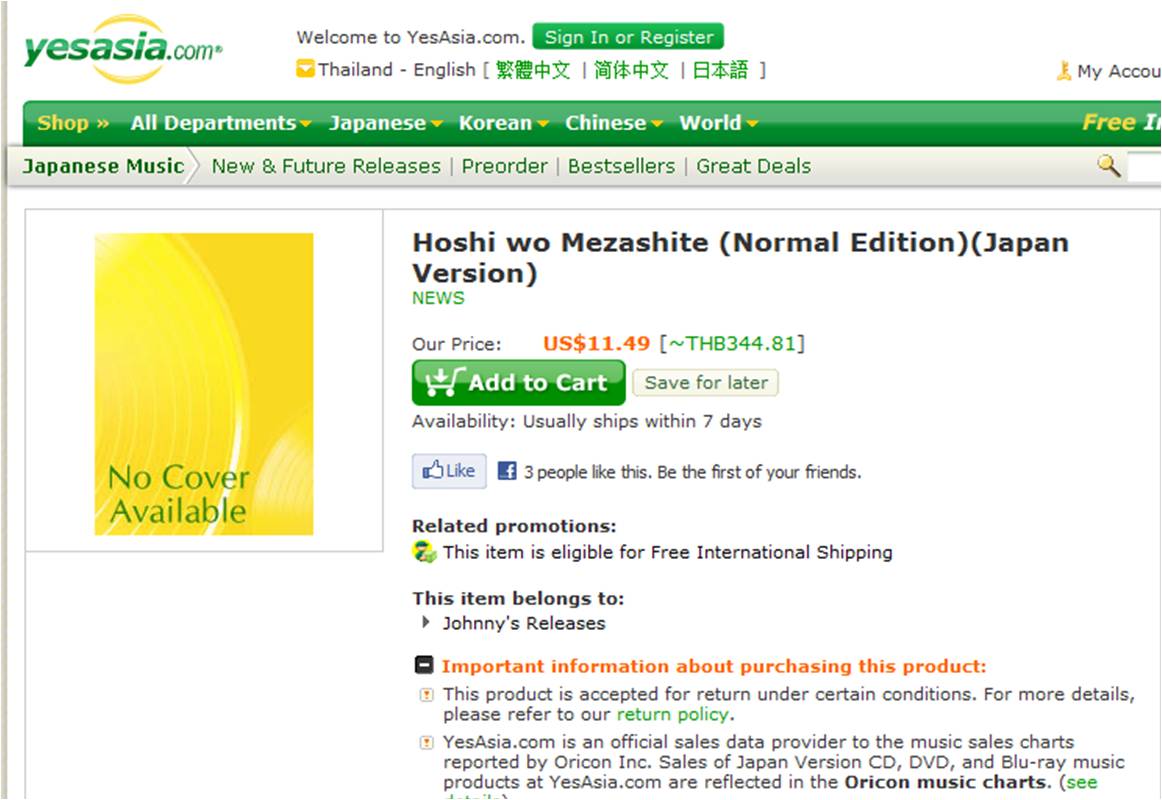Click the Facebook logo icon
1162x800 pixels.
coord(507,471)
